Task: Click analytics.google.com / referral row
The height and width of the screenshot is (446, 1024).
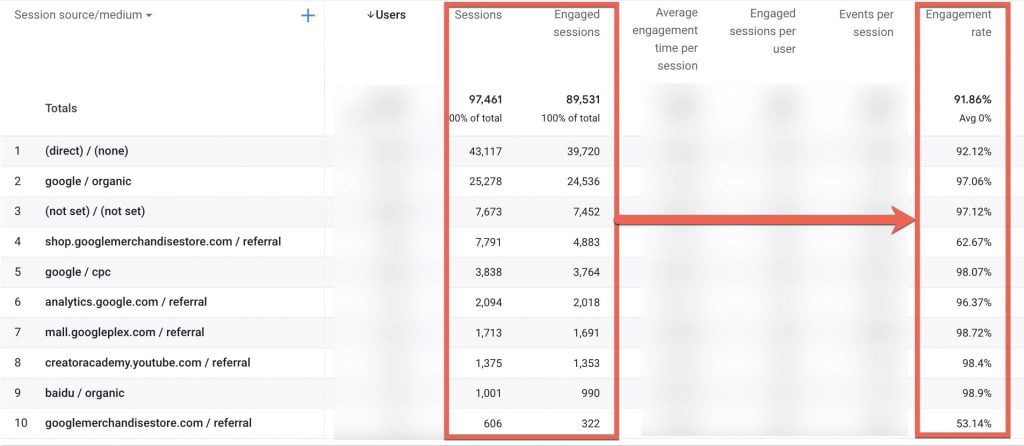Action: click(x=126, y=302)
